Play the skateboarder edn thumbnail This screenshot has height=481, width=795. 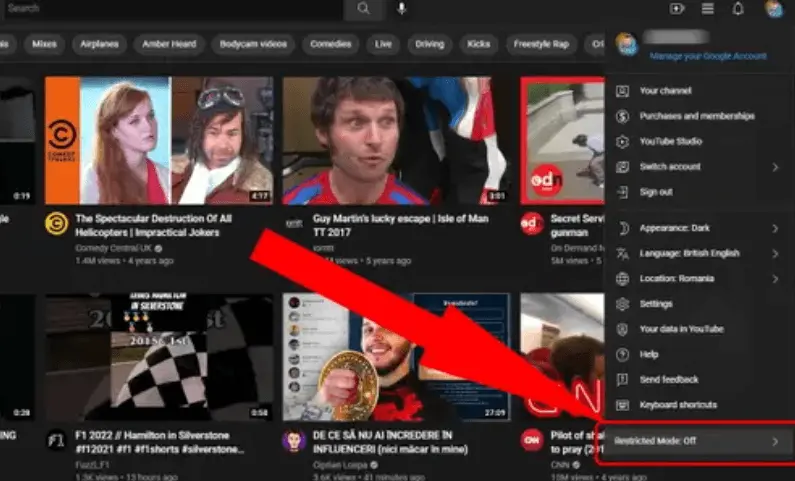coord(563,140)
